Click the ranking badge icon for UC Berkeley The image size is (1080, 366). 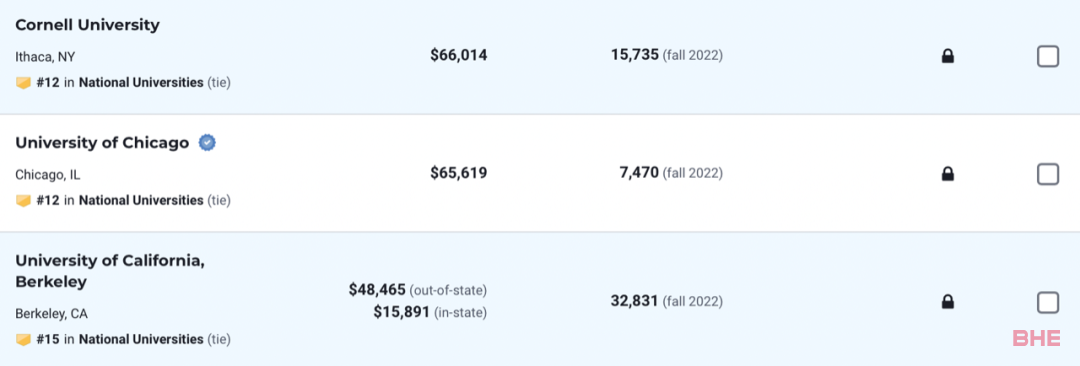(x=23, y=339)
